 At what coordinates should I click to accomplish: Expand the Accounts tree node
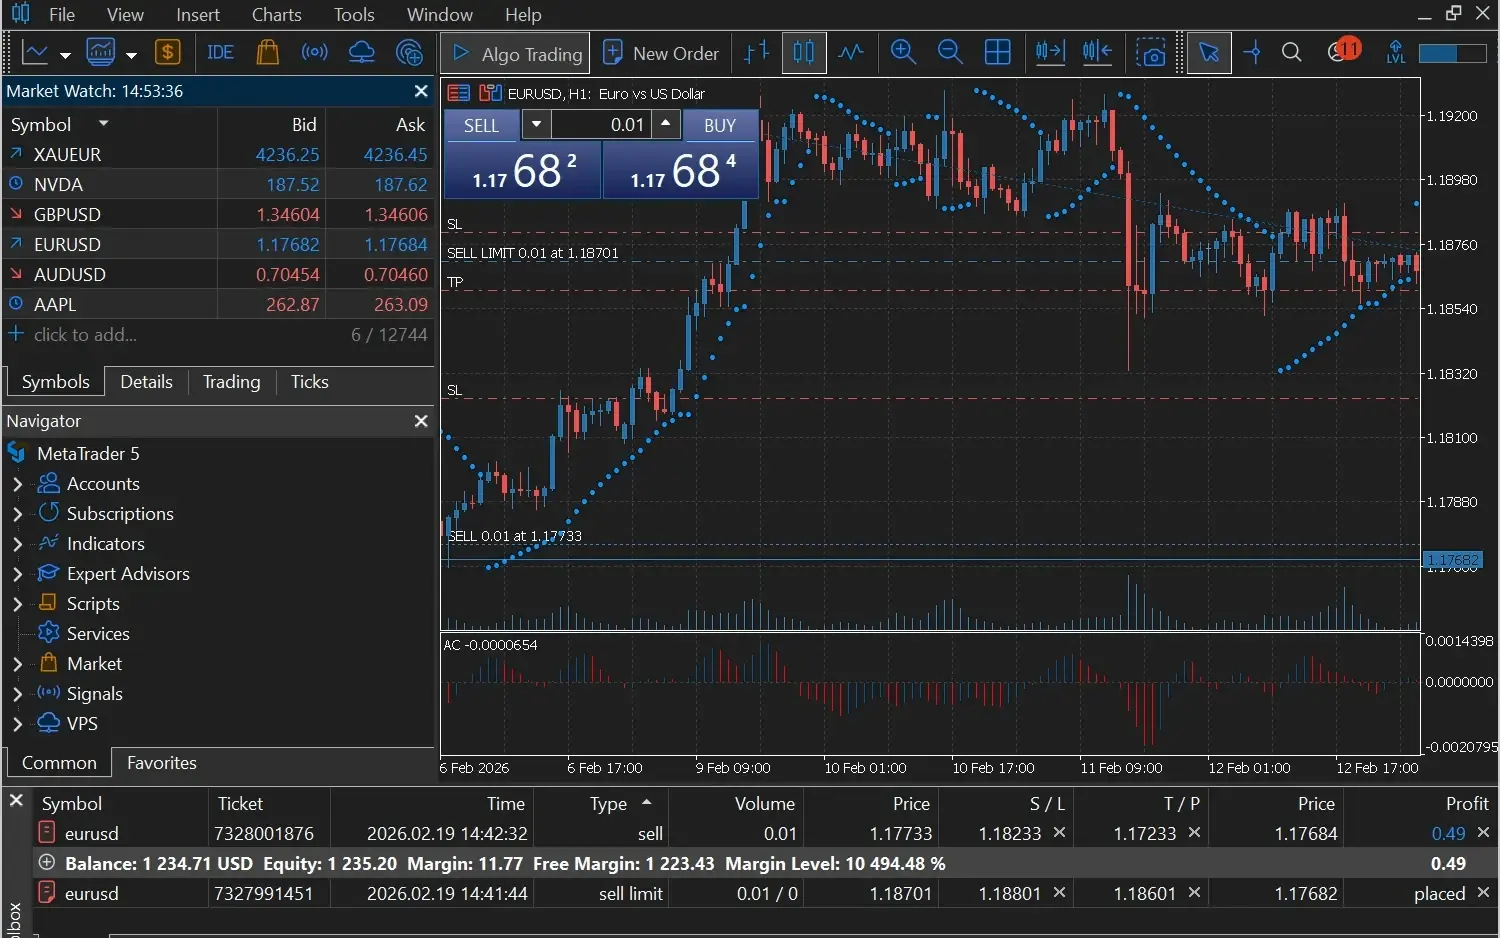(x=17, y=484)
